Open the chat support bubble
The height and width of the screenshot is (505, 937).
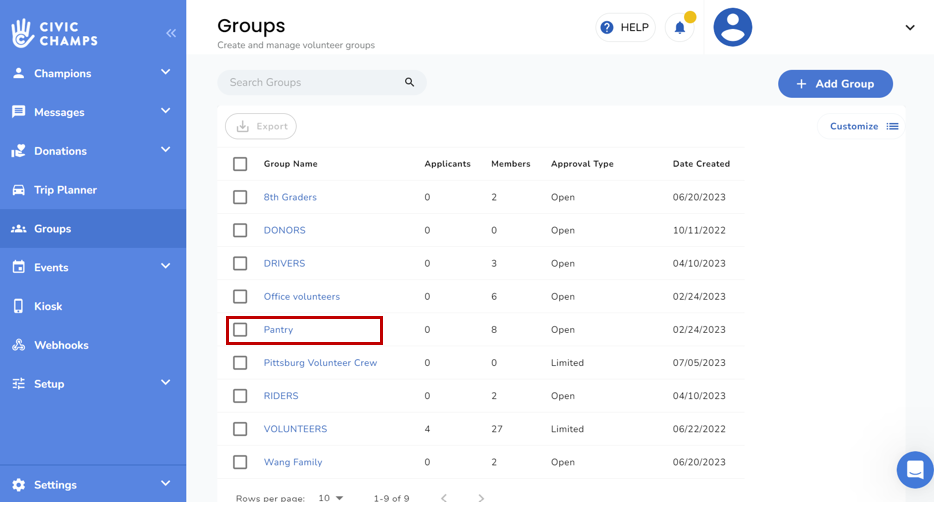[914, 469]
